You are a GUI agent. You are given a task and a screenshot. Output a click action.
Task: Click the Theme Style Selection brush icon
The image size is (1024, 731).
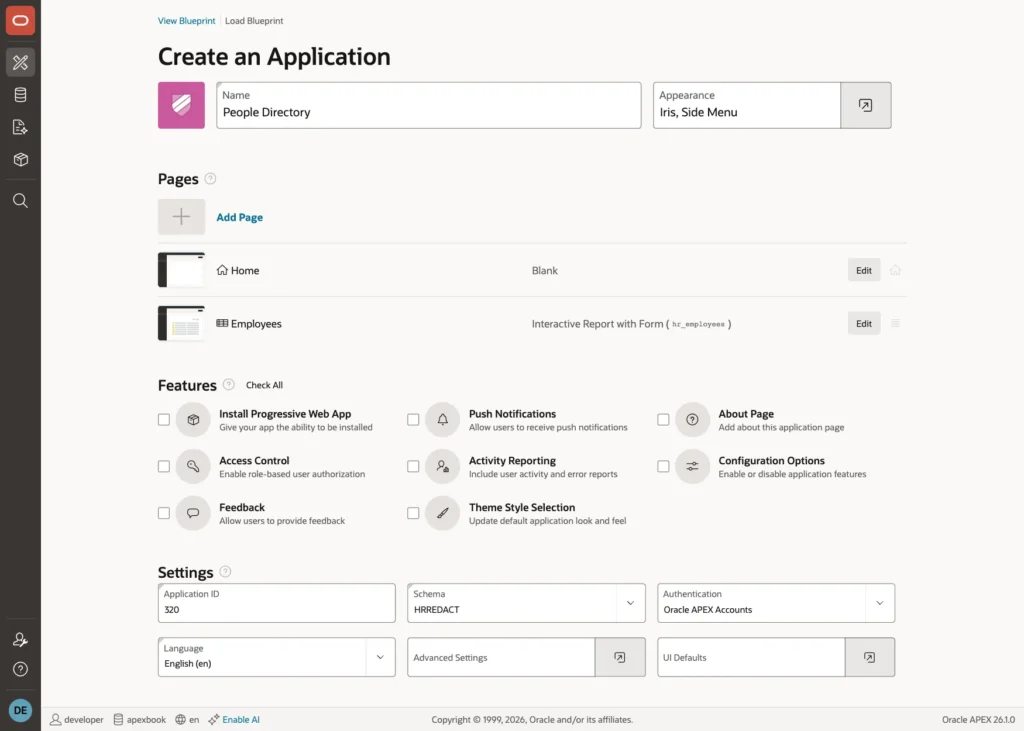[443, 513]
